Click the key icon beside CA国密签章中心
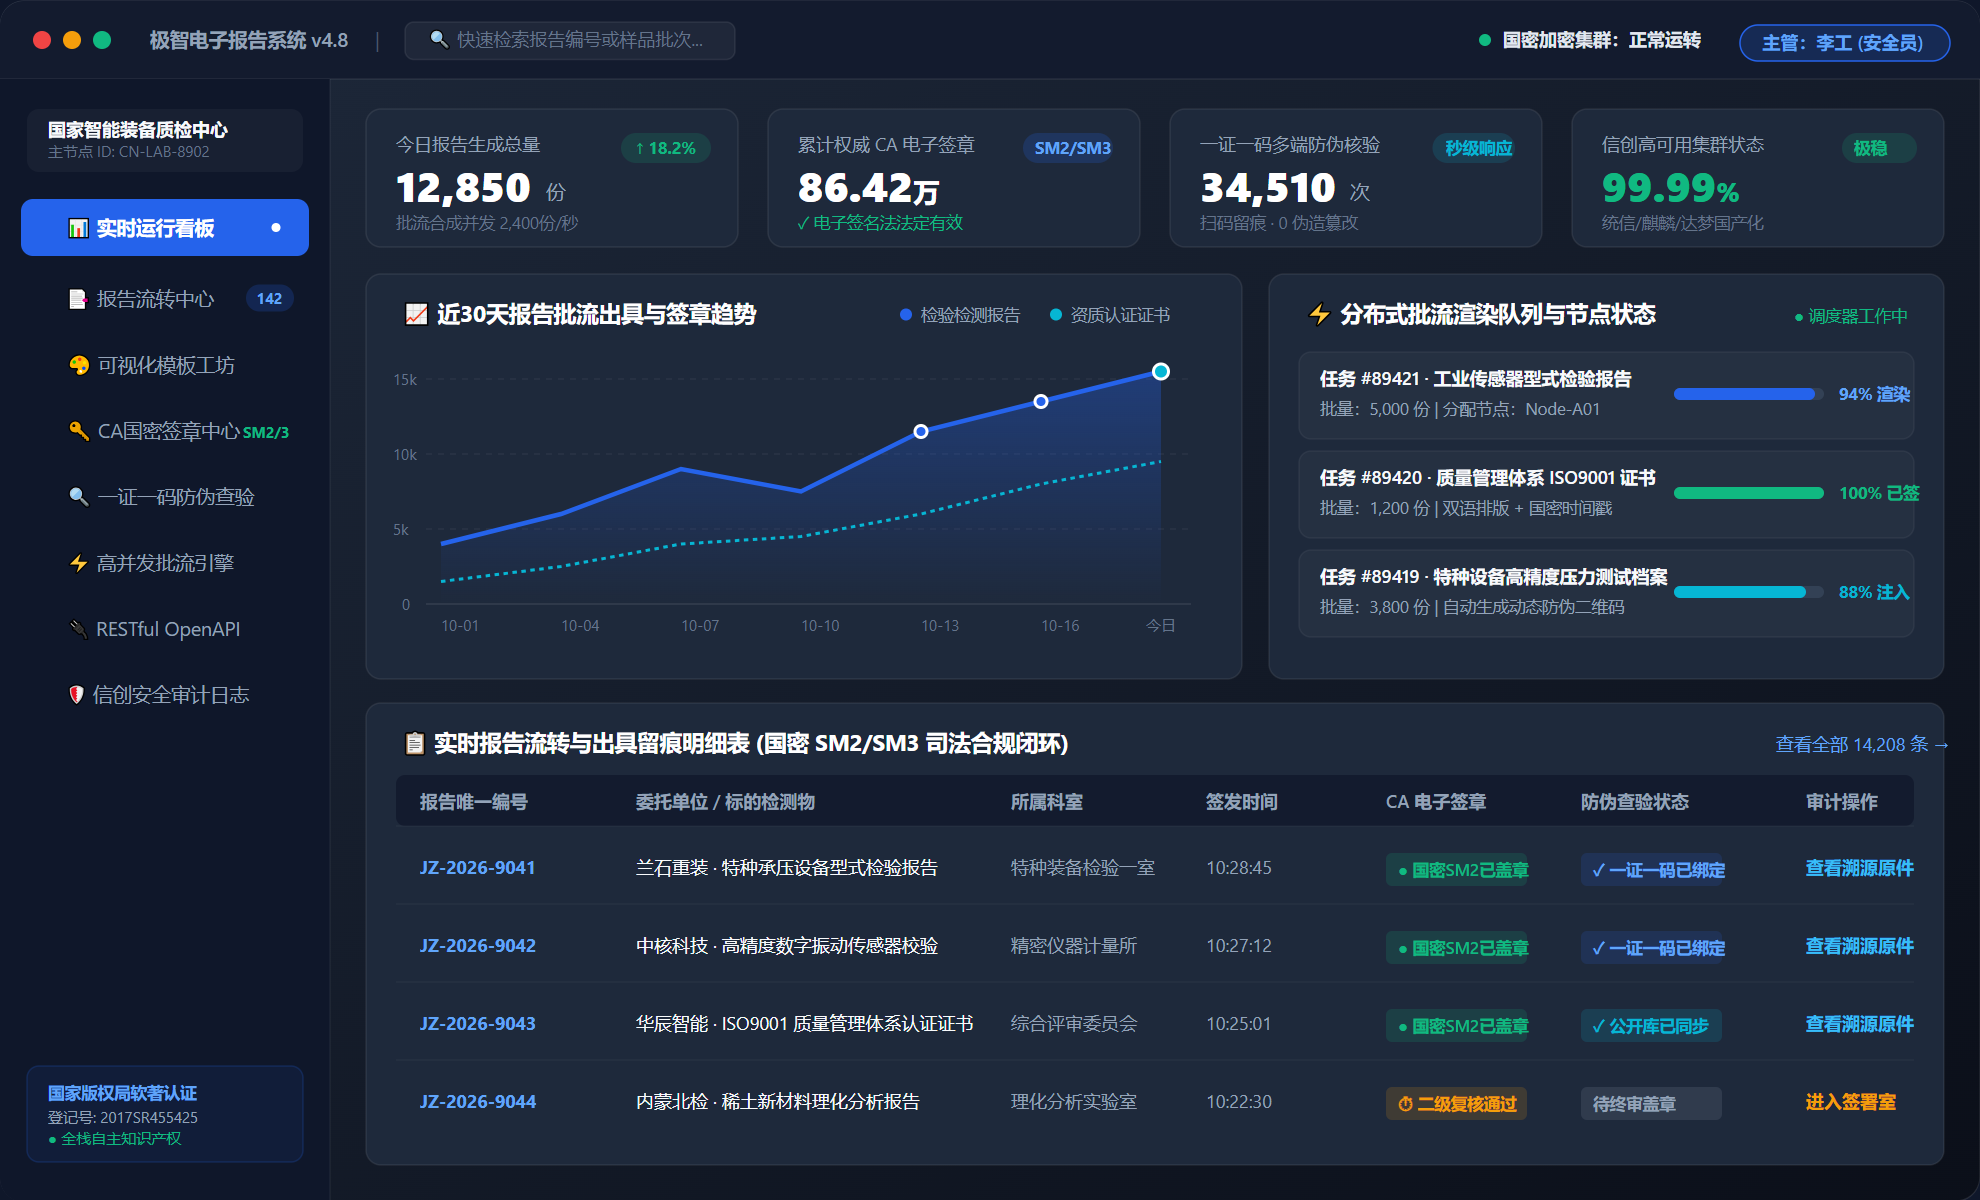 [x=79, y=431]
